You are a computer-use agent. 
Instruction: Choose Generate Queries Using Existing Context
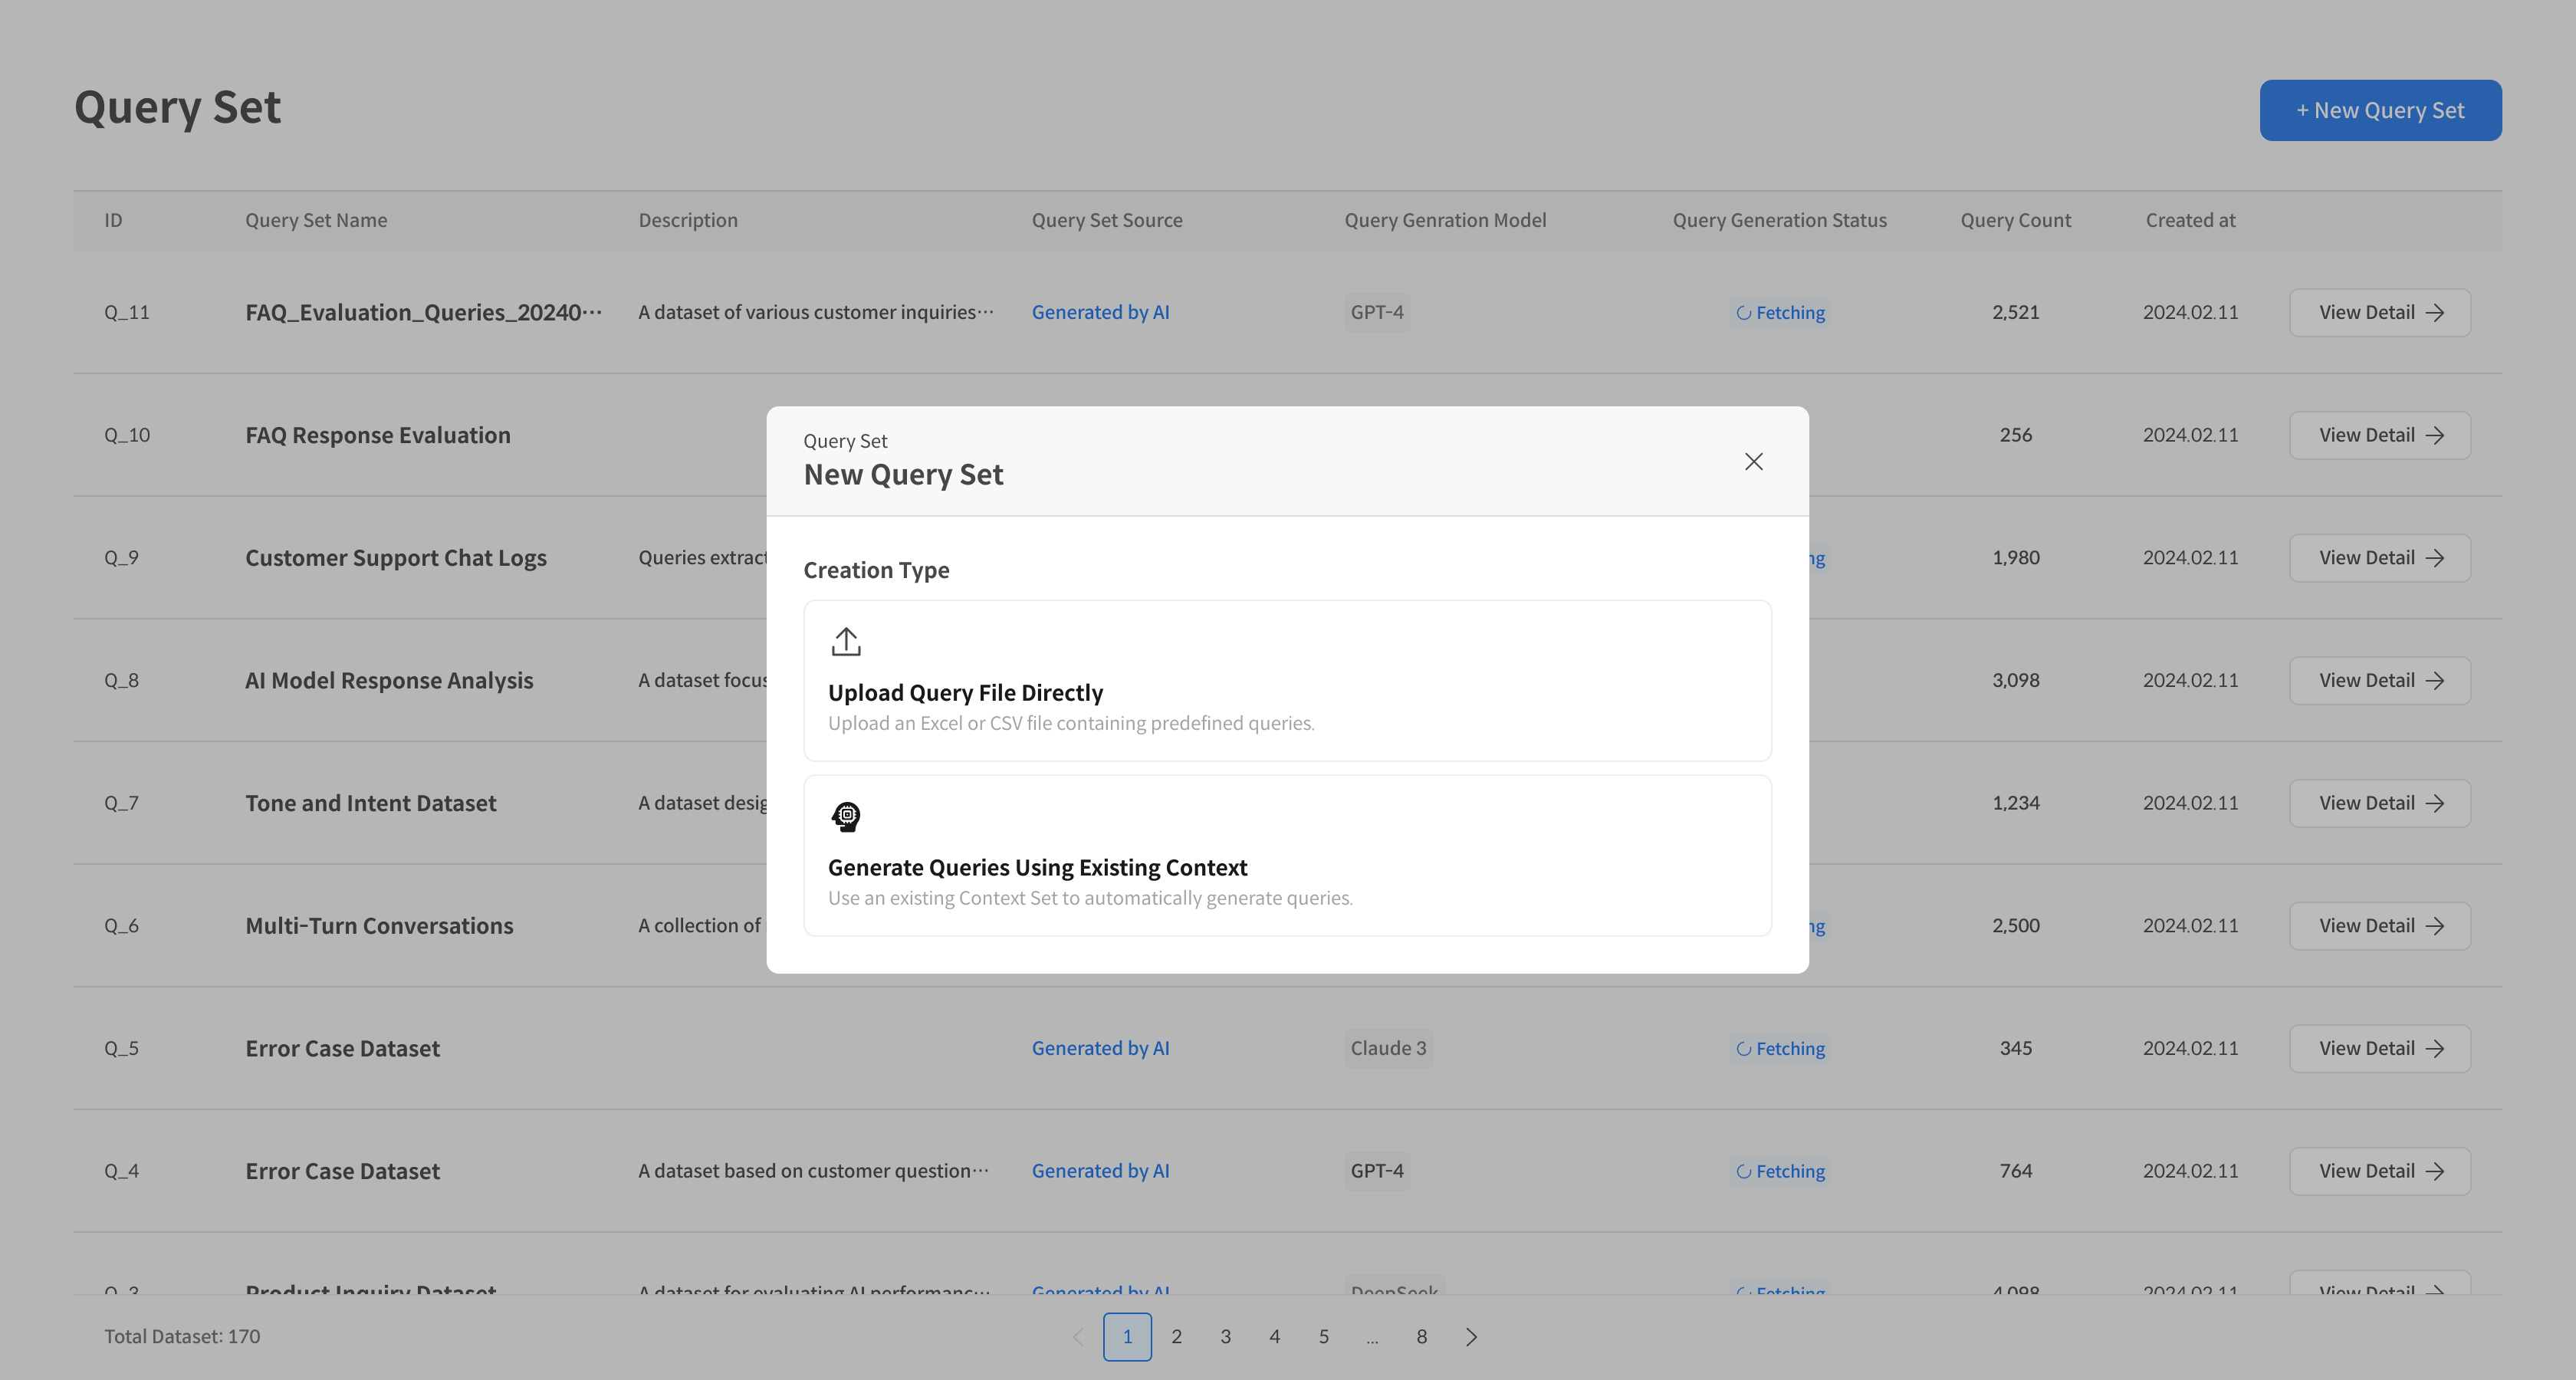[x=1287, y=856]
